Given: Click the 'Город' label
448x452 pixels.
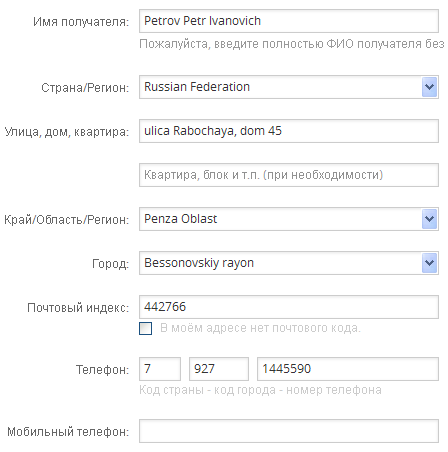Looking at the screenshot, I should pyautogui.click(x=110, y=264).
